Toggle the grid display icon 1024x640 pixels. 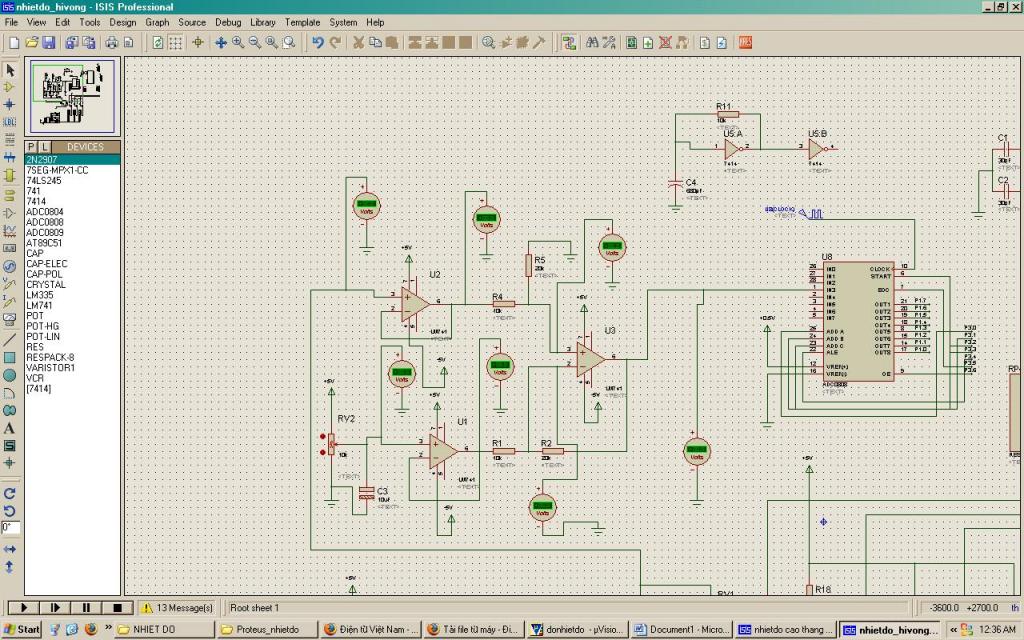(x=175, y=42)
